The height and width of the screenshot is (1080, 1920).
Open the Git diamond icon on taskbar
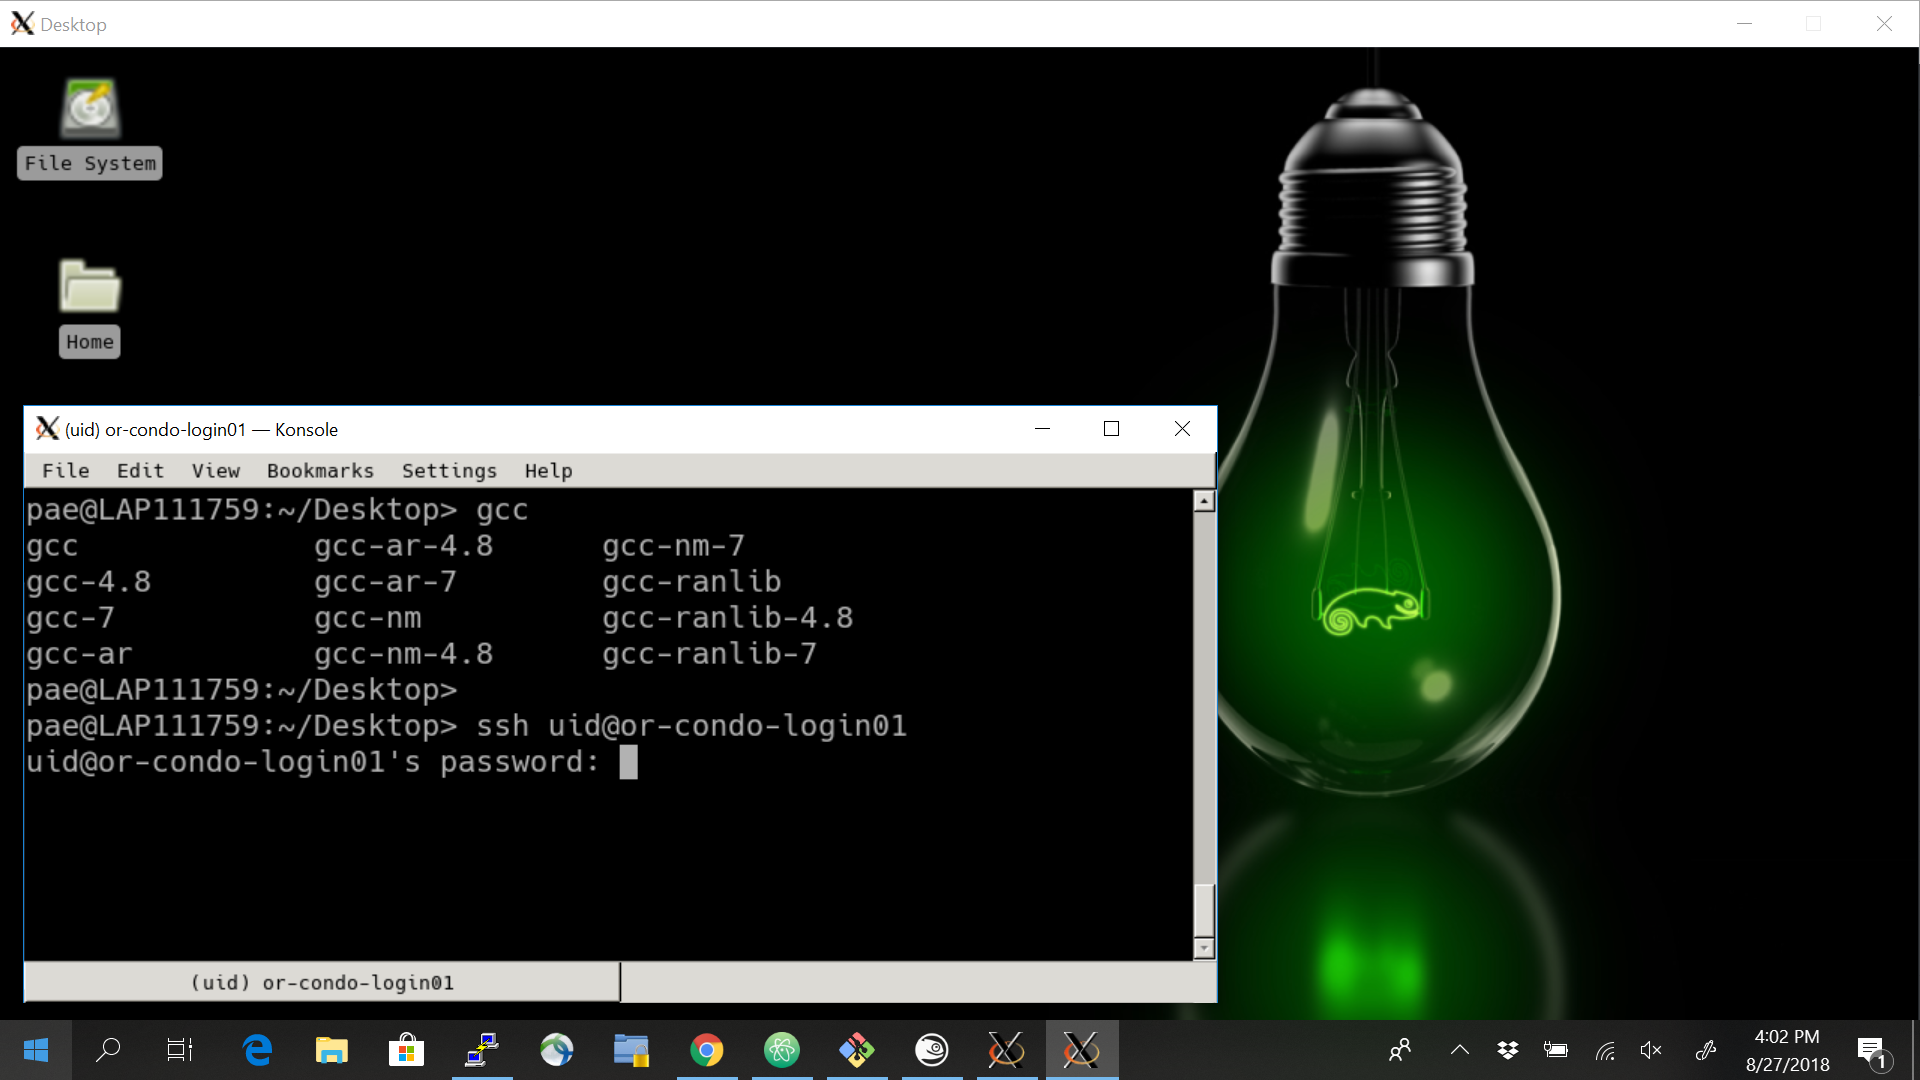click(x=857, y=1050)
